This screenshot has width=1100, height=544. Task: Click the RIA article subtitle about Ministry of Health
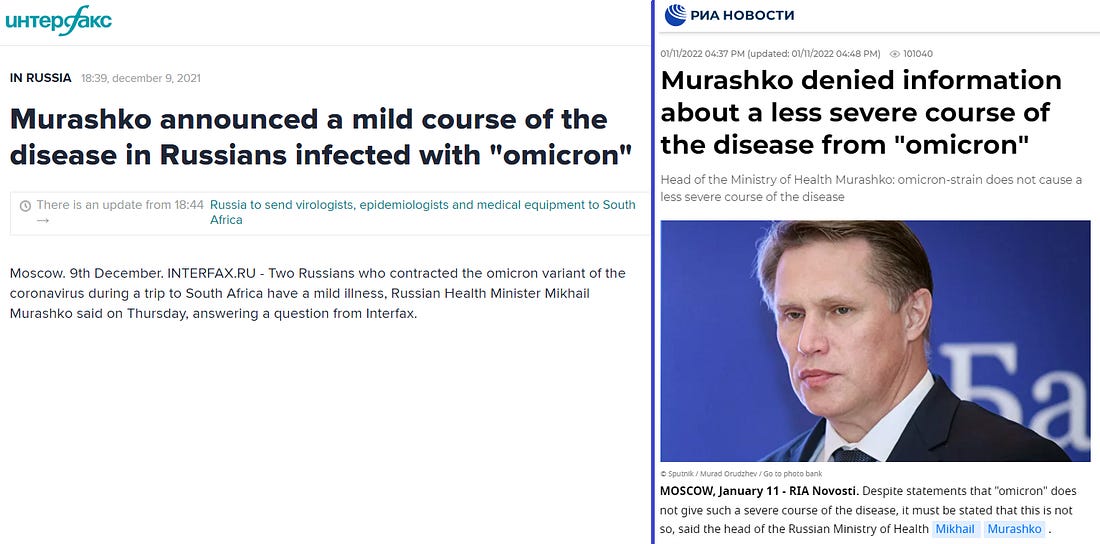pos(871,188)
